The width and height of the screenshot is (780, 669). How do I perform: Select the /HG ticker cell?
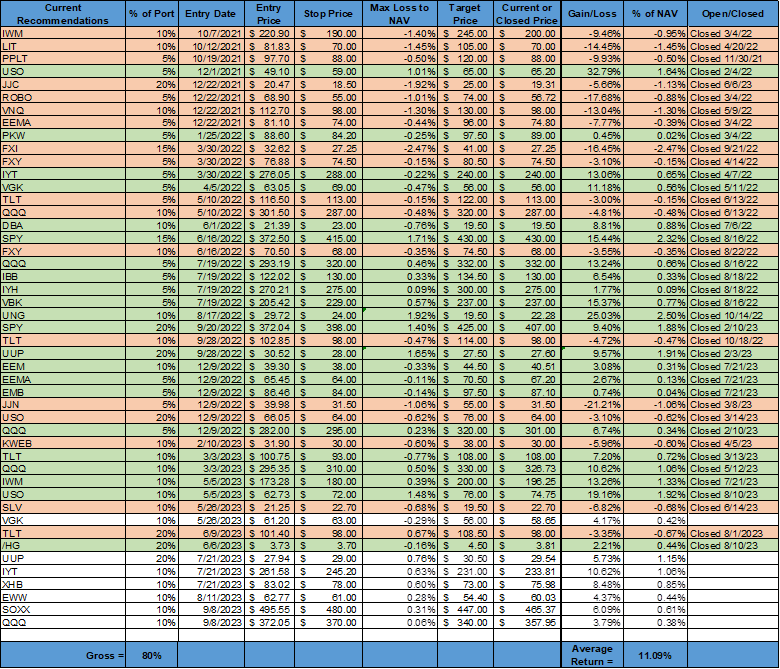click(x=63, y=546)
